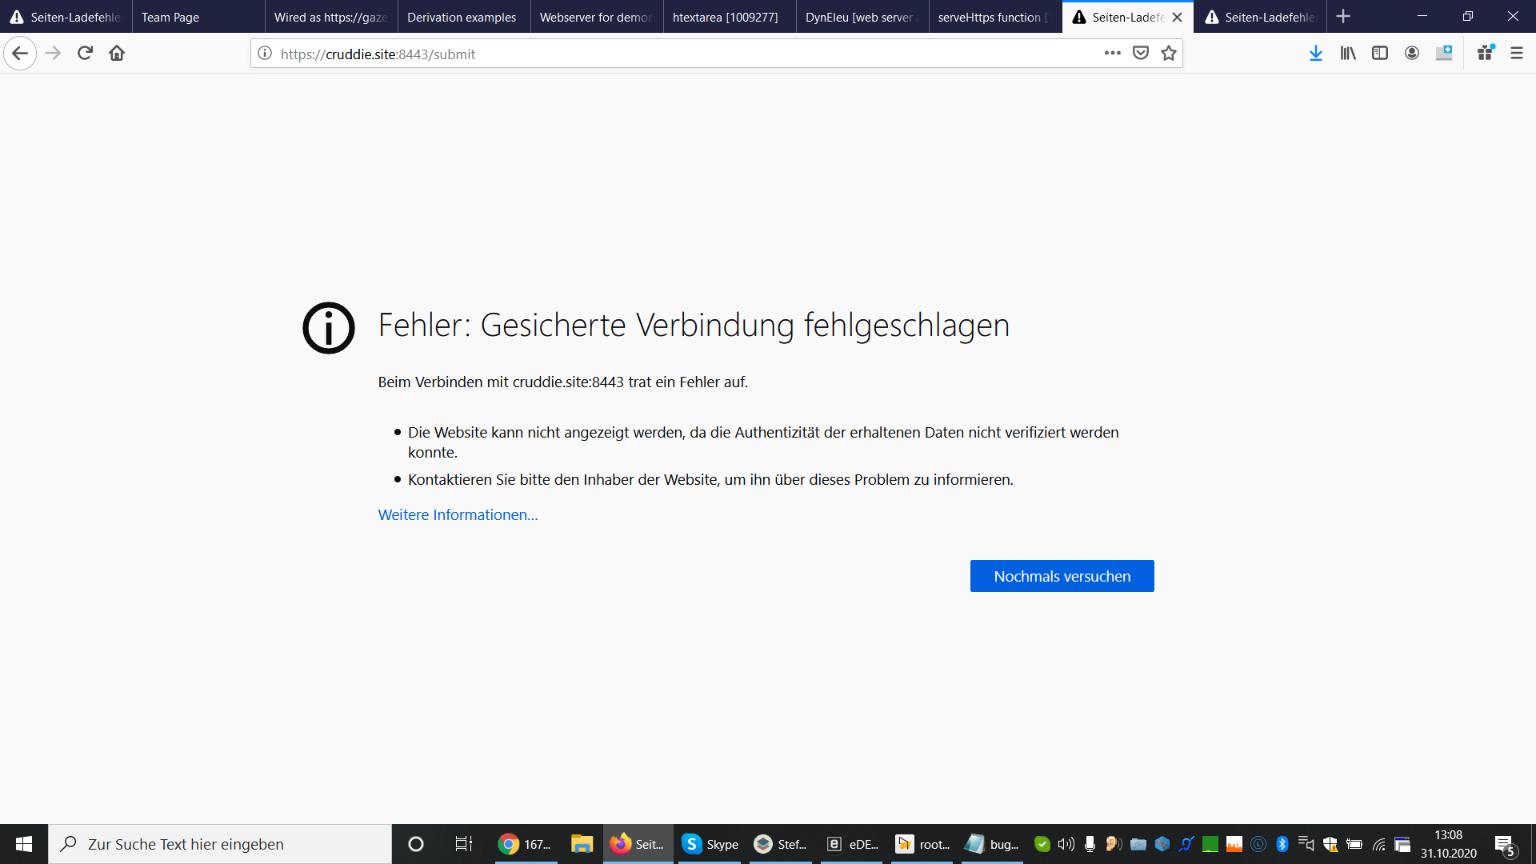Switch to the Derivation examples tab
This screenshot has height=864, width=1536.
point(462,17)
